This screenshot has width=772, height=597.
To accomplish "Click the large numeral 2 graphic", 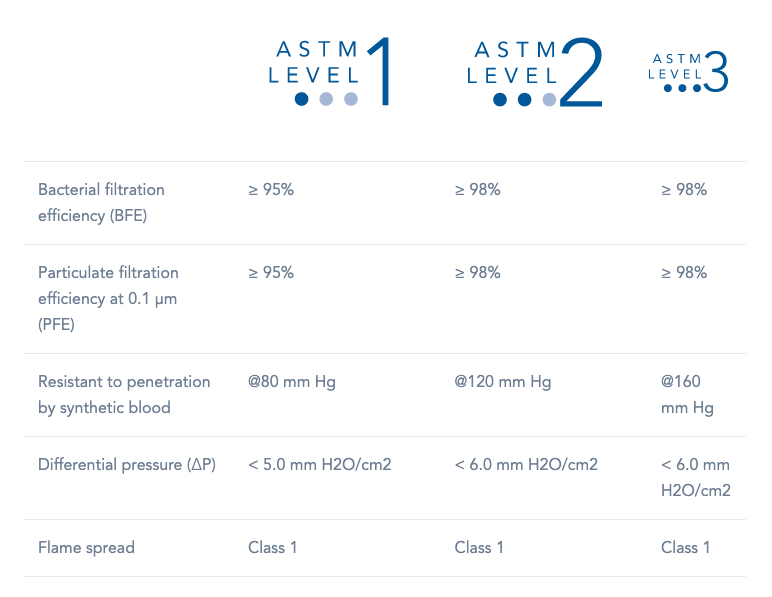I will click(581, 72).
